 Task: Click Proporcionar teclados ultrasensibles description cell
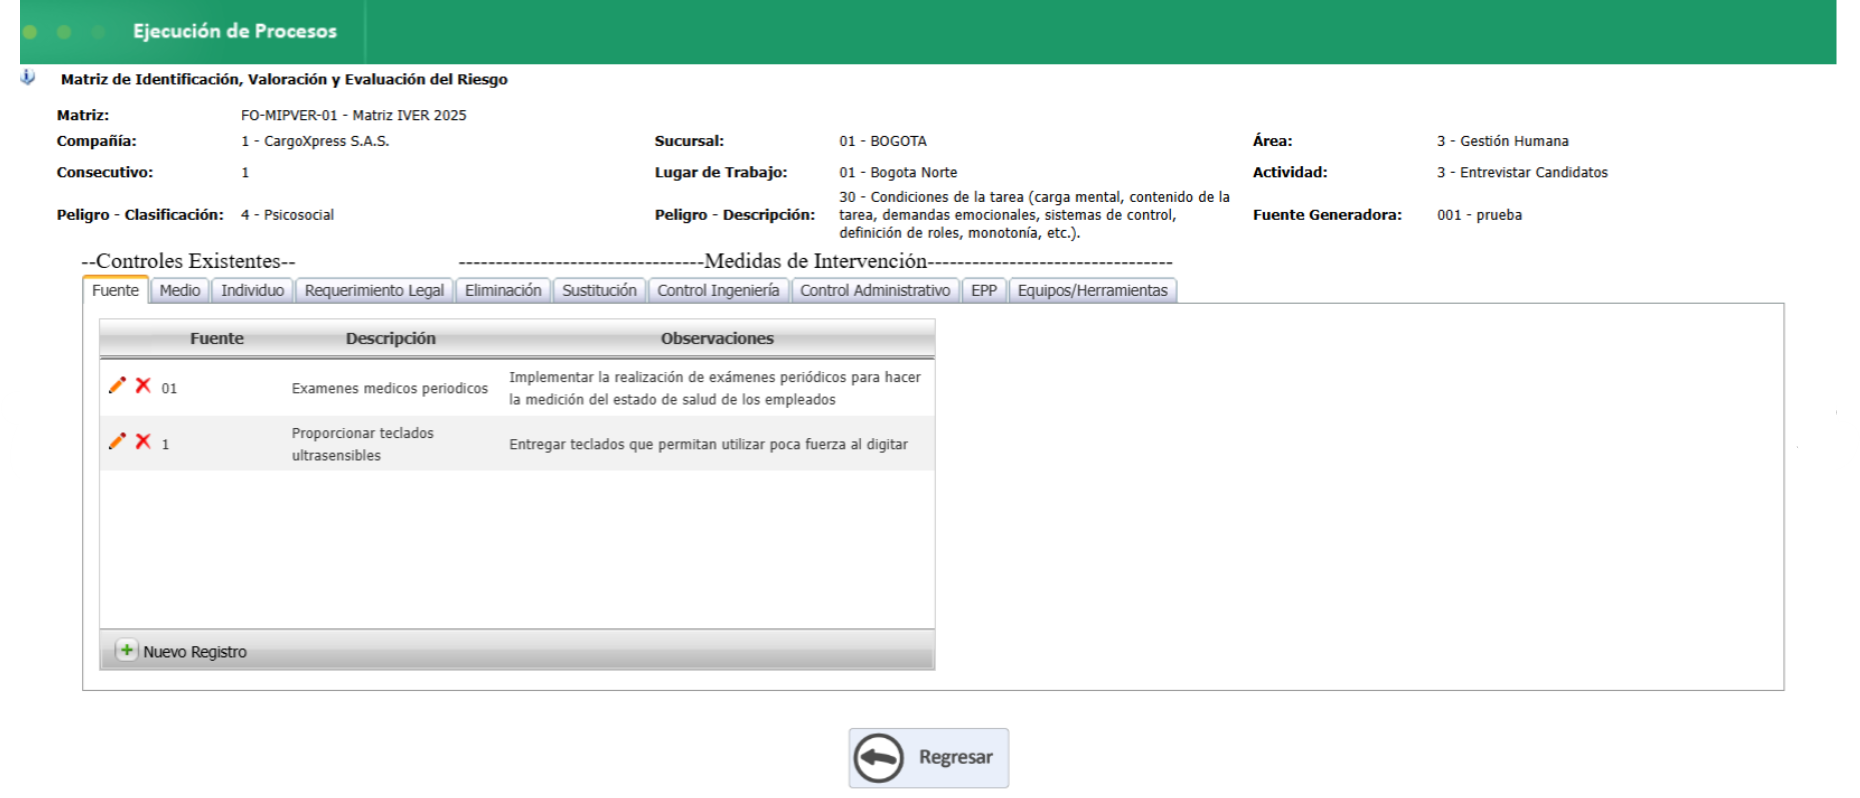click(363, 444)
